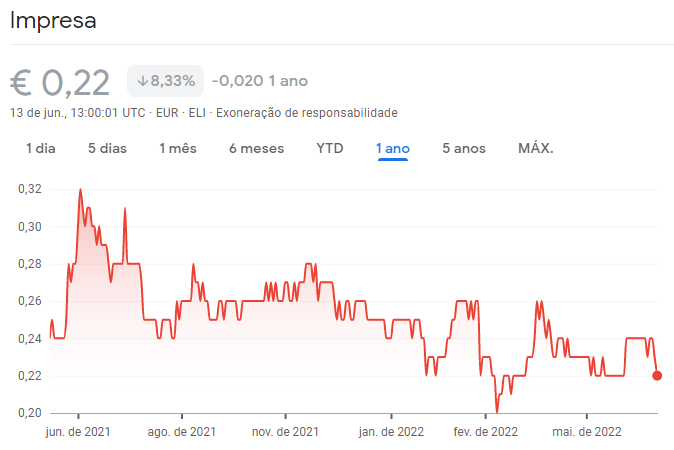Switch to the 5 anos tab
This screenshot has height=450, width=674.
464,148
